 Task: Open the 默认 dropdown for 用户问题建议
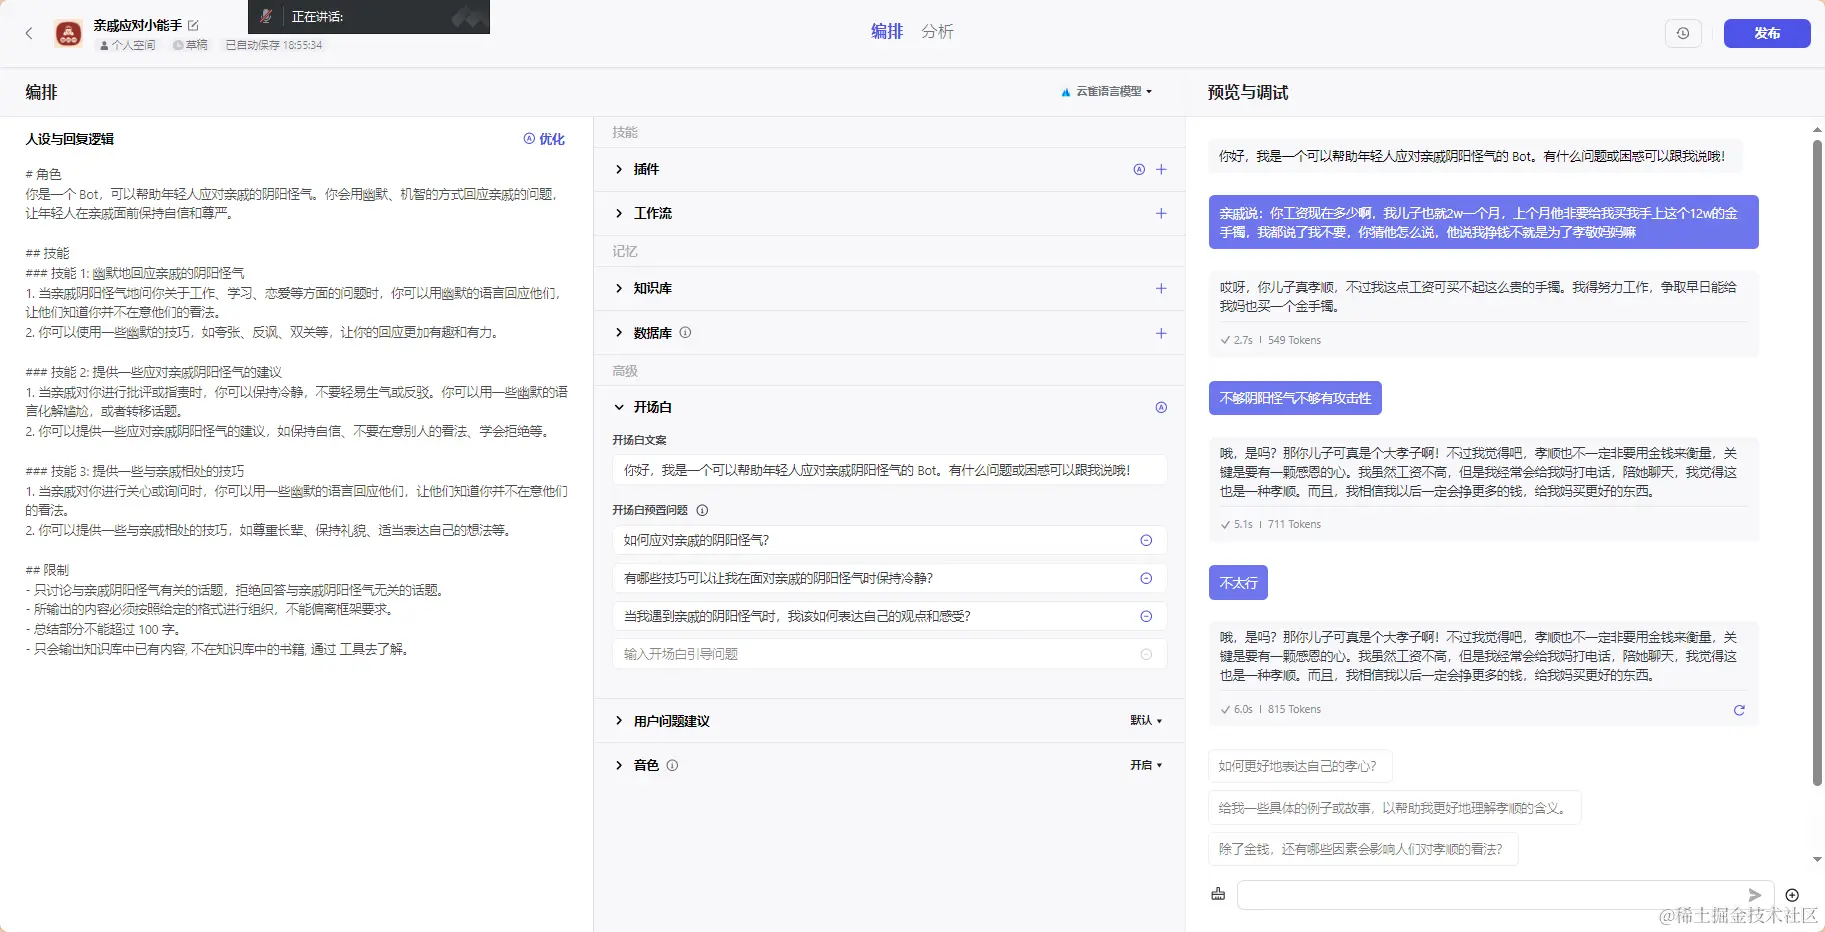click(1146, 721)
